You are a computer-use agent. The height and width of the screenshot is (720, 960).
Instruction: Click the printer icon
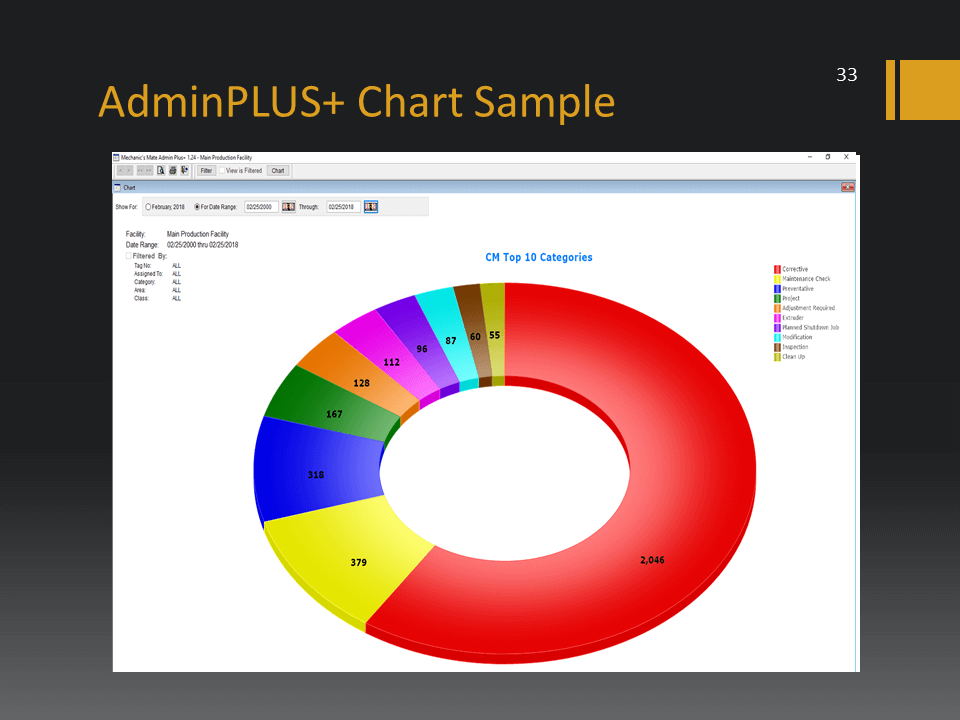[x=173, y=171]
